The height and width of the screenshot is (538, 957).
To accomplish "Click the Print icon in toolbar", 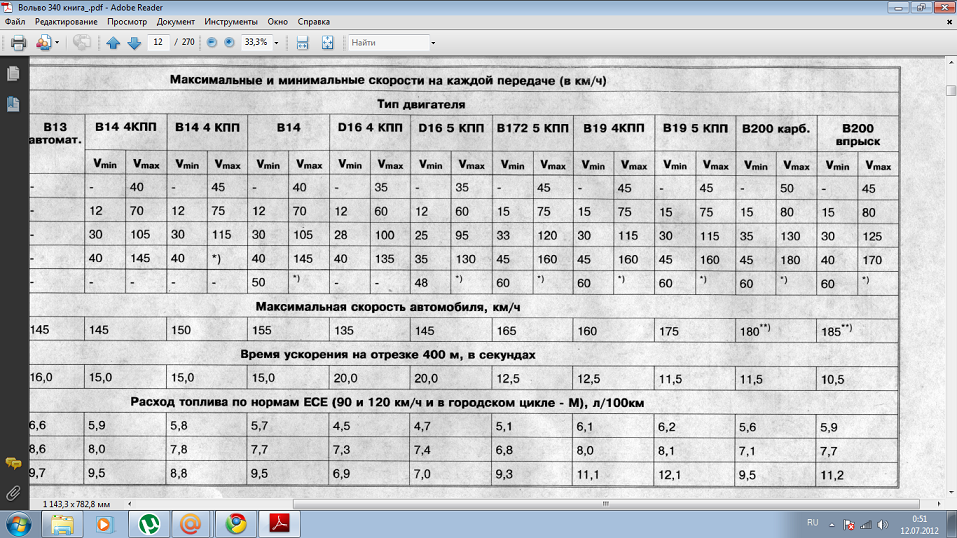I will pos(18,43).
